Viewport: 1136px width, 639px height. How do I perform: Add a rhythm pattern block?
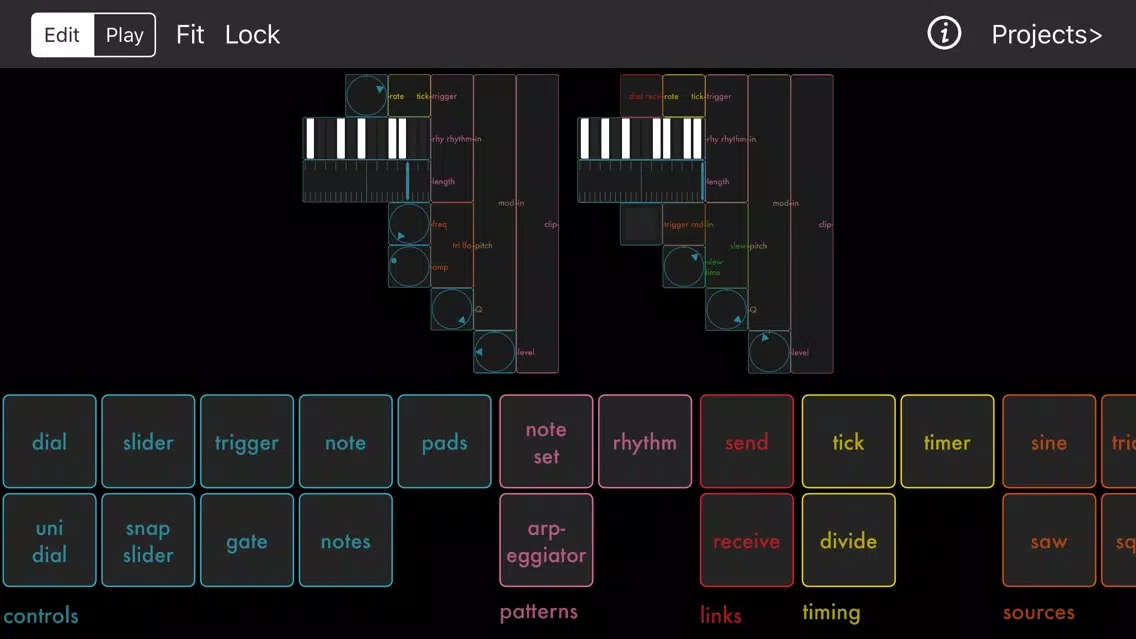[645, 441]
